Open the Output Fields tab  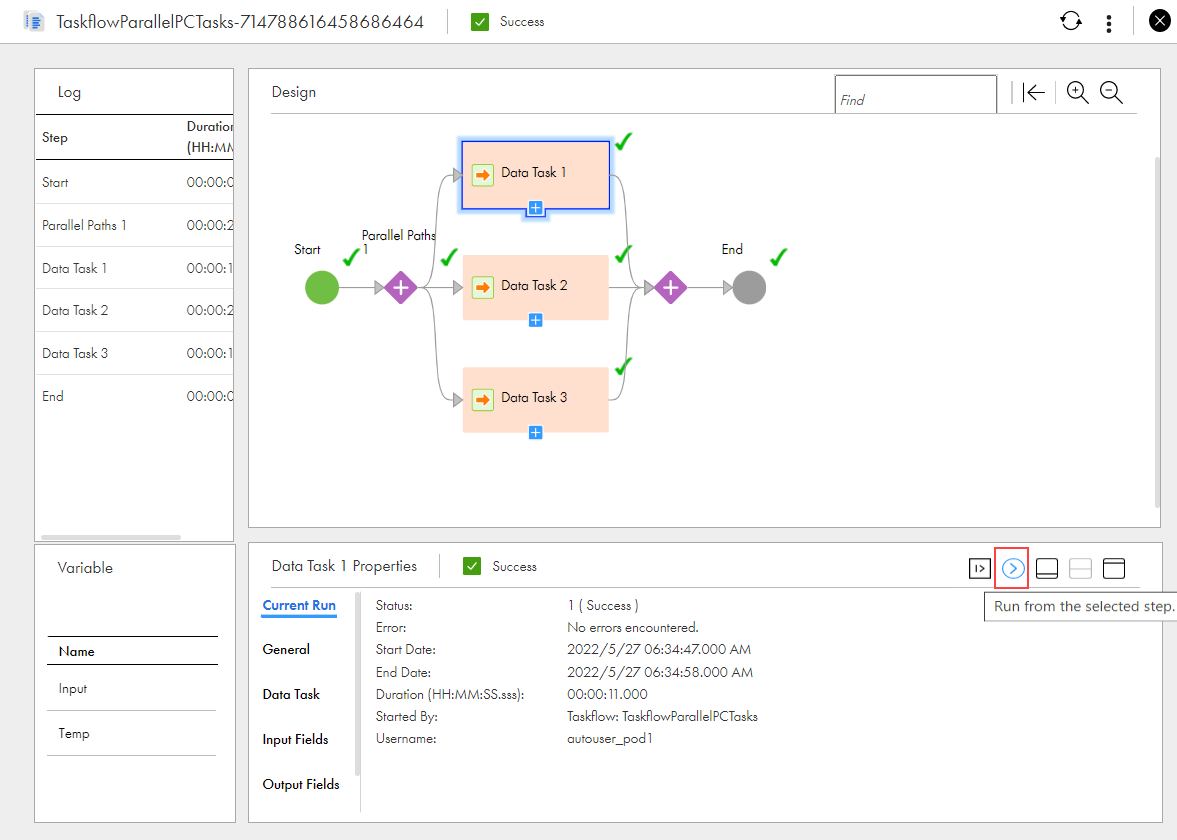pyautogui.click(x=301, y=784)
